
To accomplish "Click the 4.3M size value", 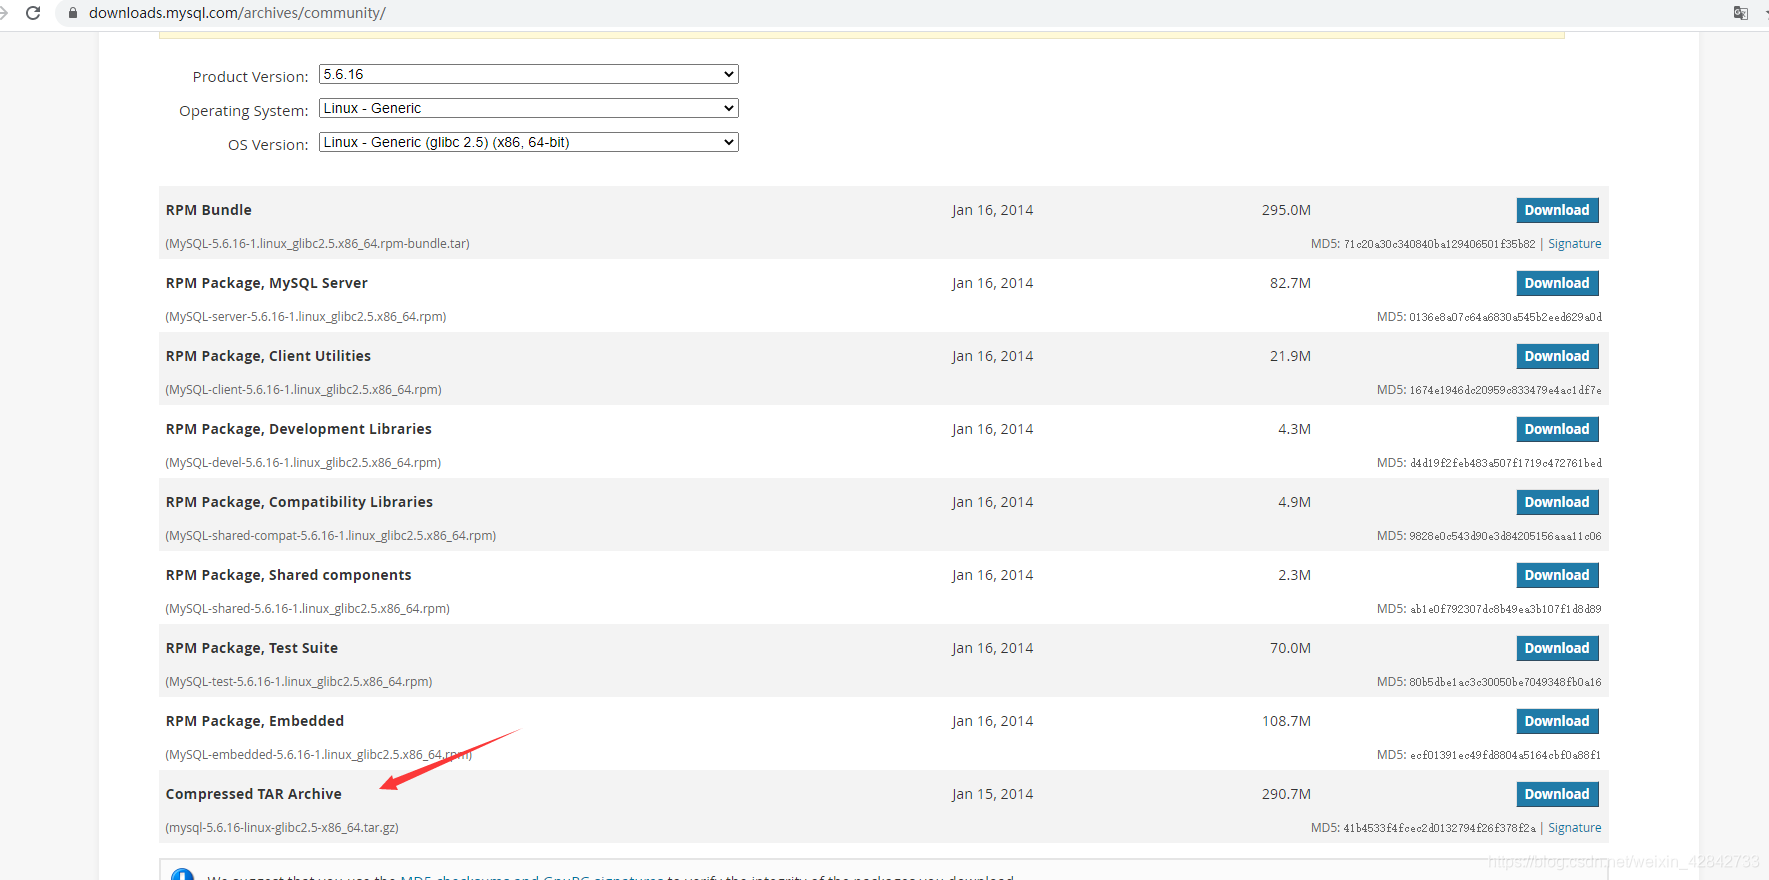I will (1294, 429).
